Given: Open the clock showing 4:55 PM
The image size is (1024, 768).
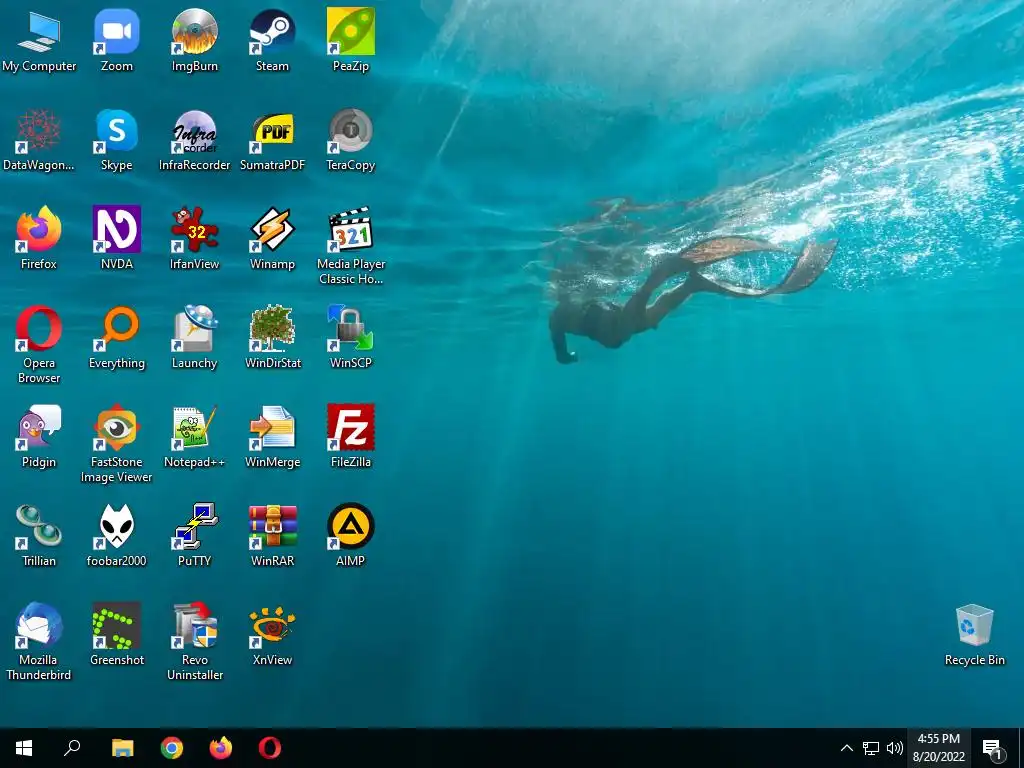Looking at the screenshot, I should pos(938,748).
